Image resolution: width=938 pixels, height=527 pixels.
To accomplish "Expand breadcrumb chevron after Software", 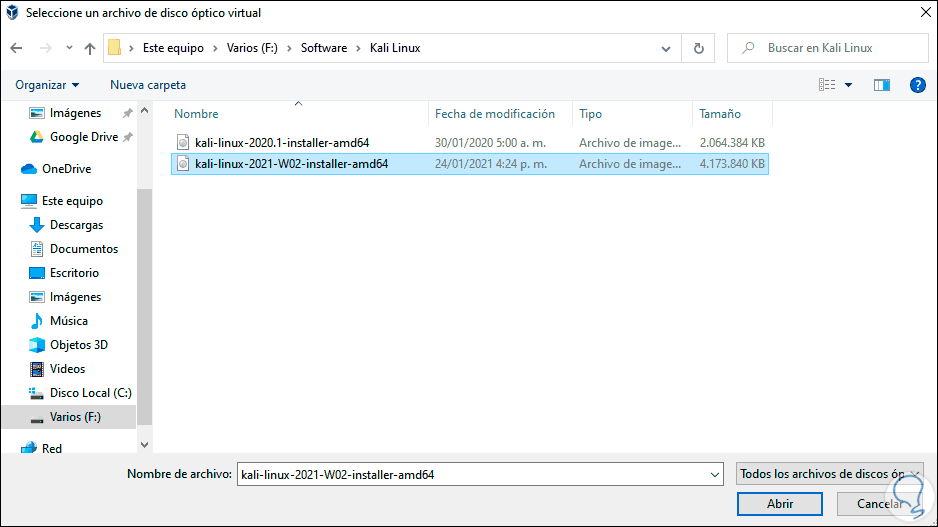I will (358, 48).
